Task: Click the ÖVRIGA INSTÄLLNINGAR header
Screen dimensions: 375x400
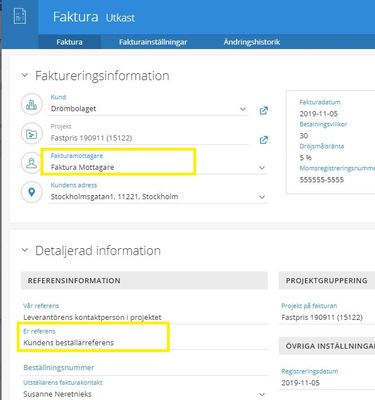Action: point(327,346)
